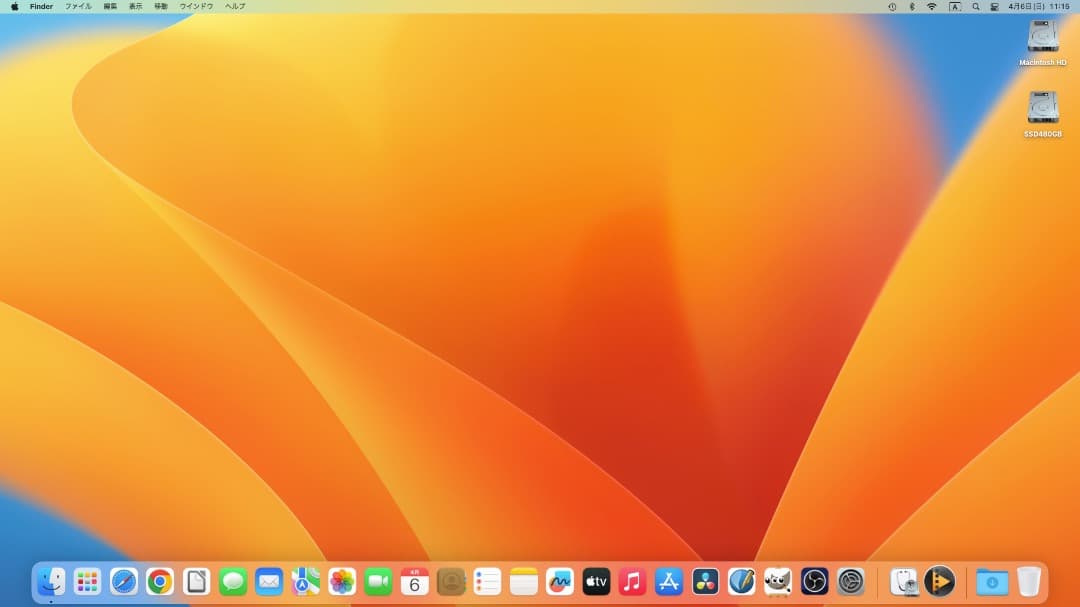Launch OBS Studio

[813, 581]
